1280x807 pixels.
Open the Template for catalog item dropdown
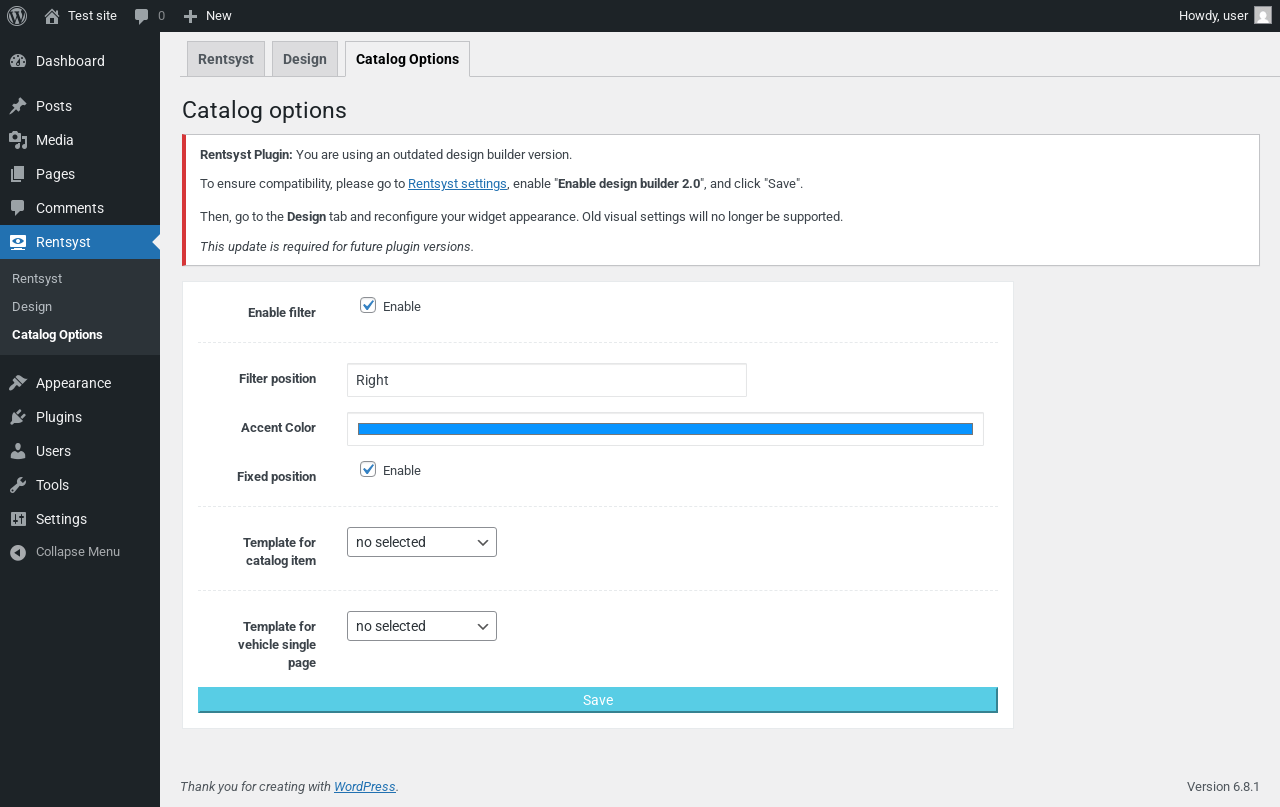[x=422, y=542]
